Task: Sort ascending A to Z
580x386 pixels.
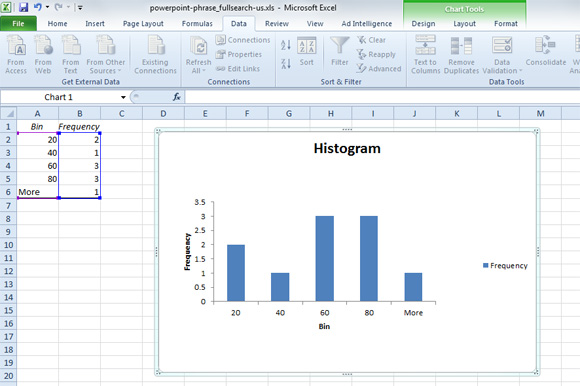Action: 286,45
